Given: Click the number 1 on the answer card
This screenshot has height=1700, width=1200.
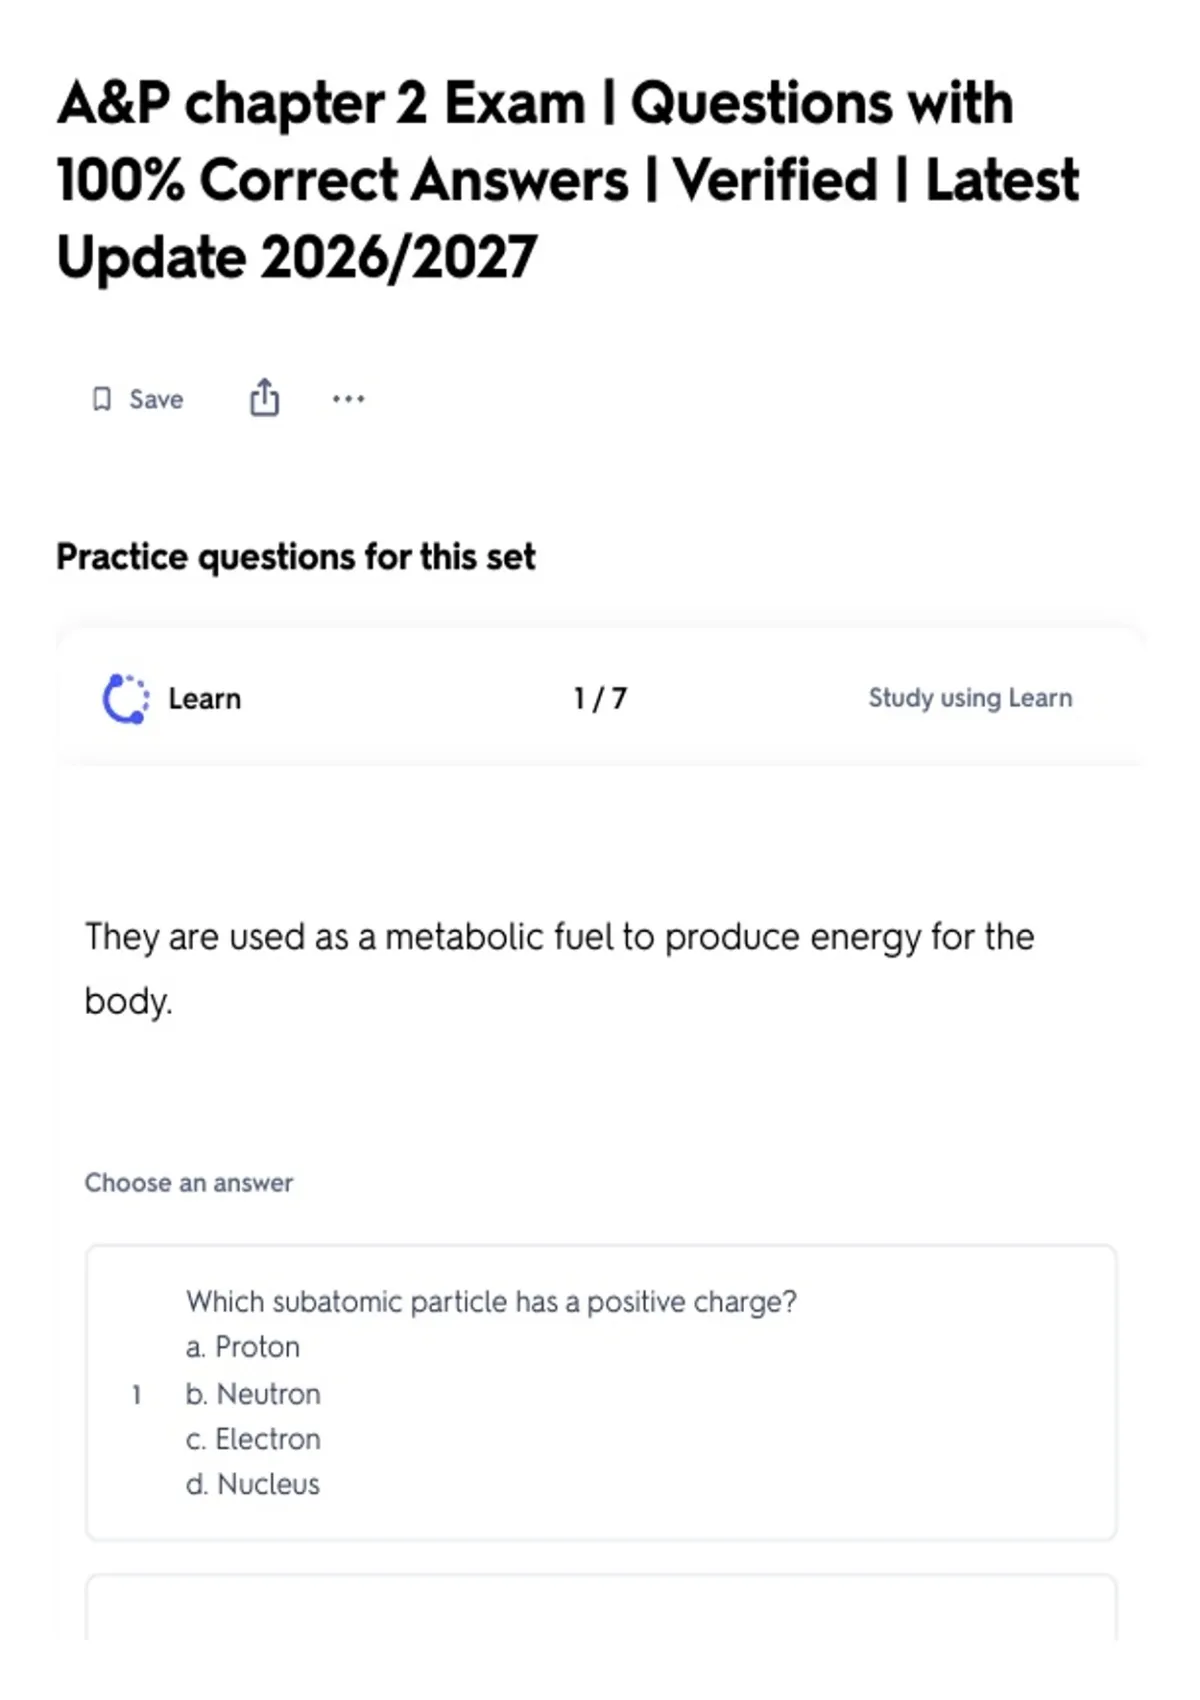Looking at the screenshot, I should coord(136,1394).
